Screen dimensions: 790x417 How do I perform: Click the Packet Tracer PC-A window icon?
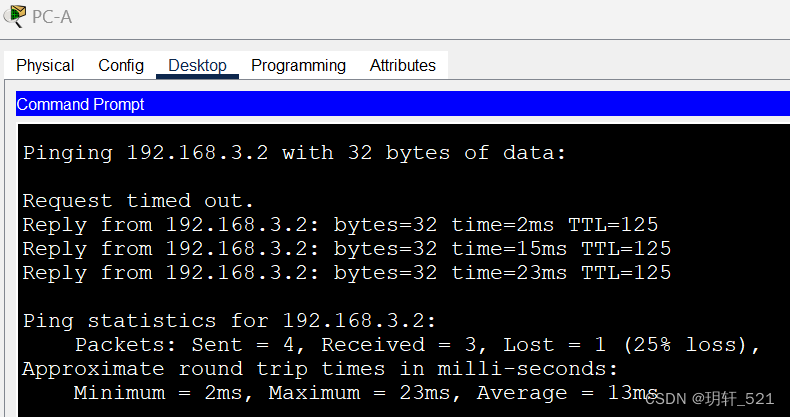pyautogui.click(x=15, y=16)
